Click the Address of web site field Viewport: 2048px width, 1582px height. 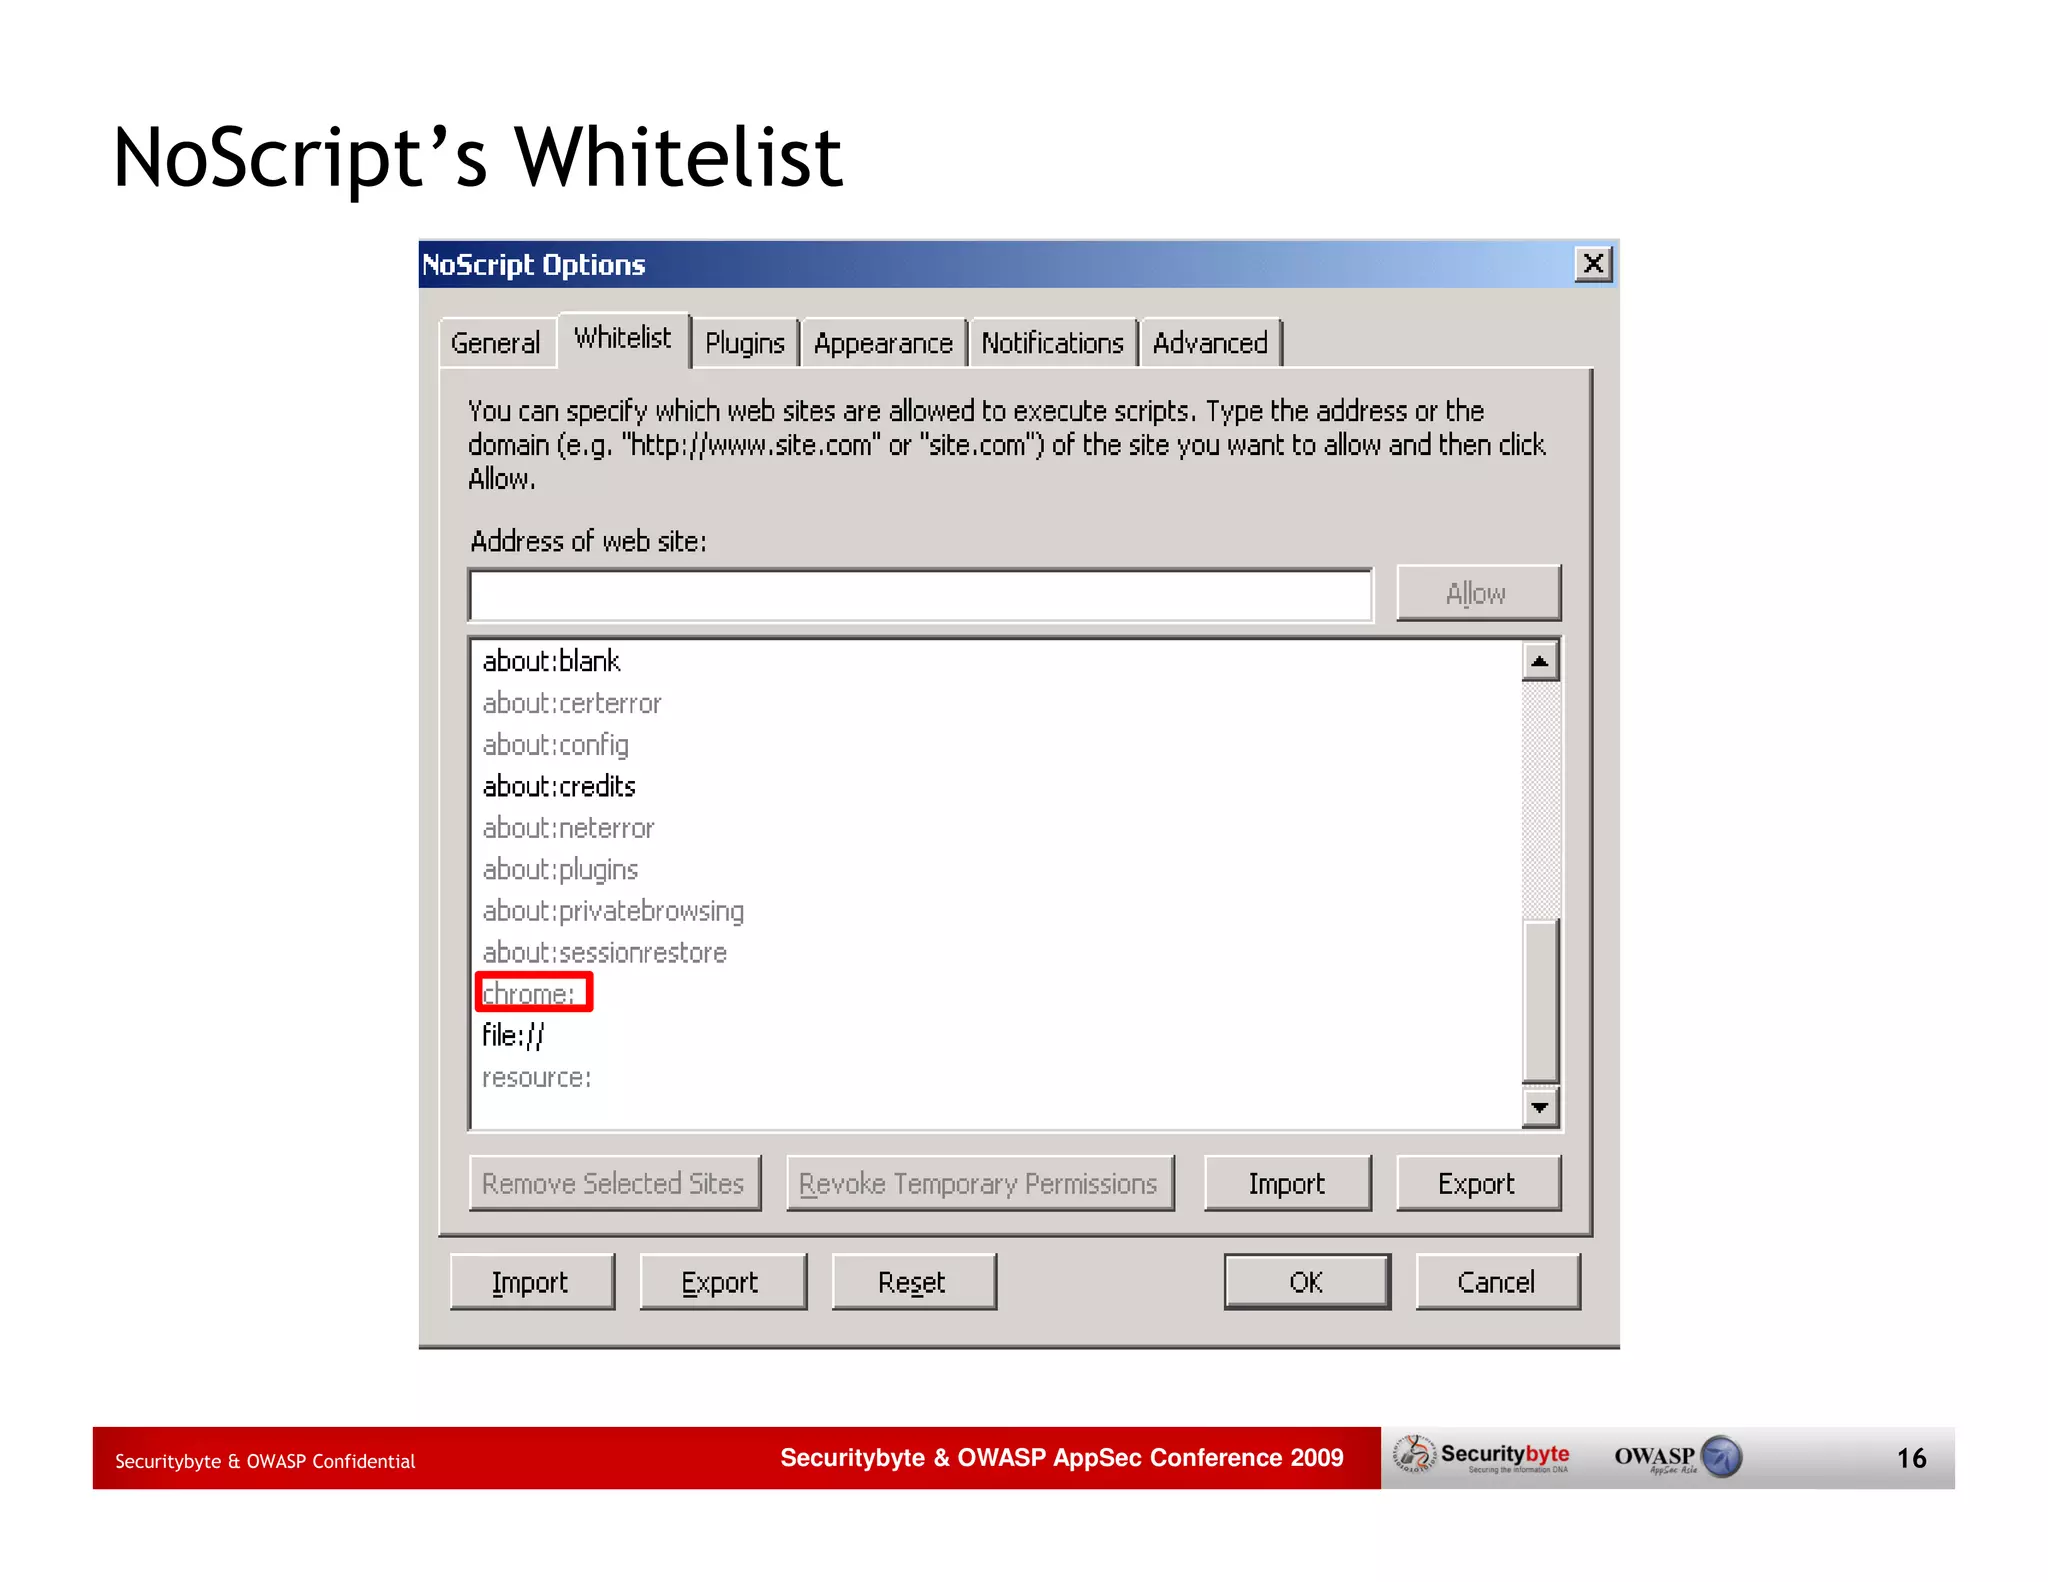[920, 596]
